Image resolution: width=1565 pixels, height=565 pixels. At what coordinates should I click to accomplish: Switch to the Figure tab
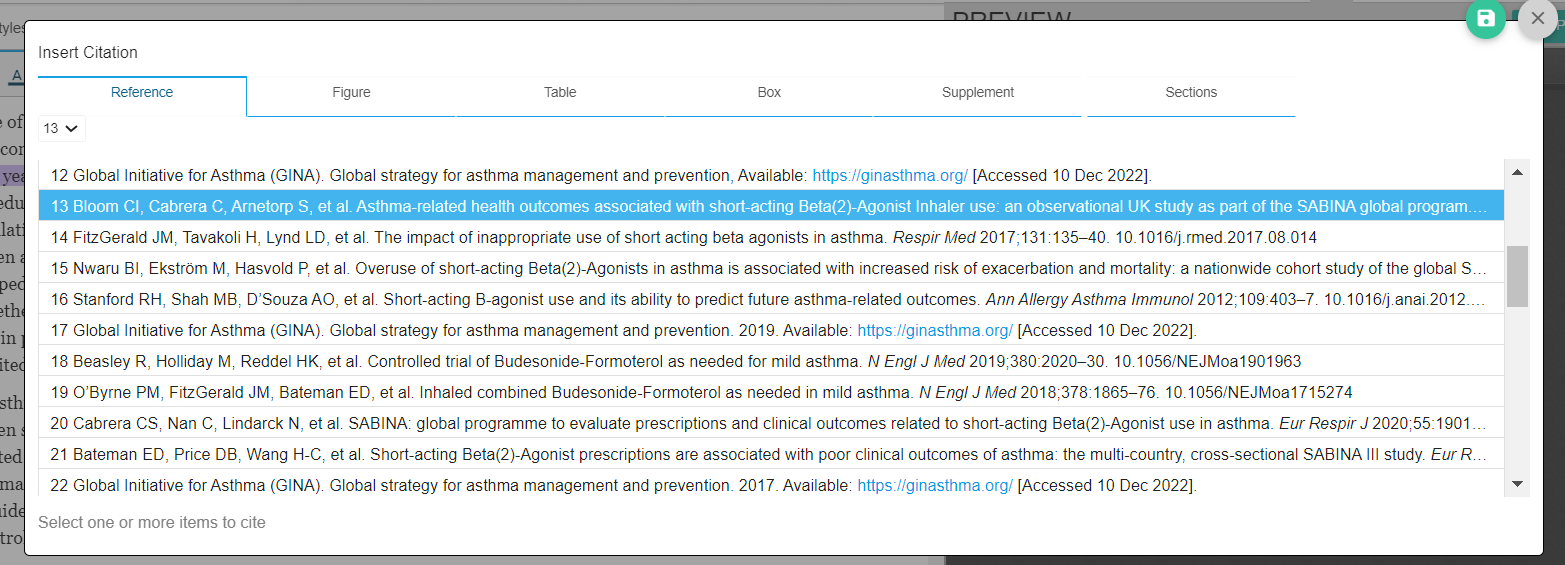point(351,92)
